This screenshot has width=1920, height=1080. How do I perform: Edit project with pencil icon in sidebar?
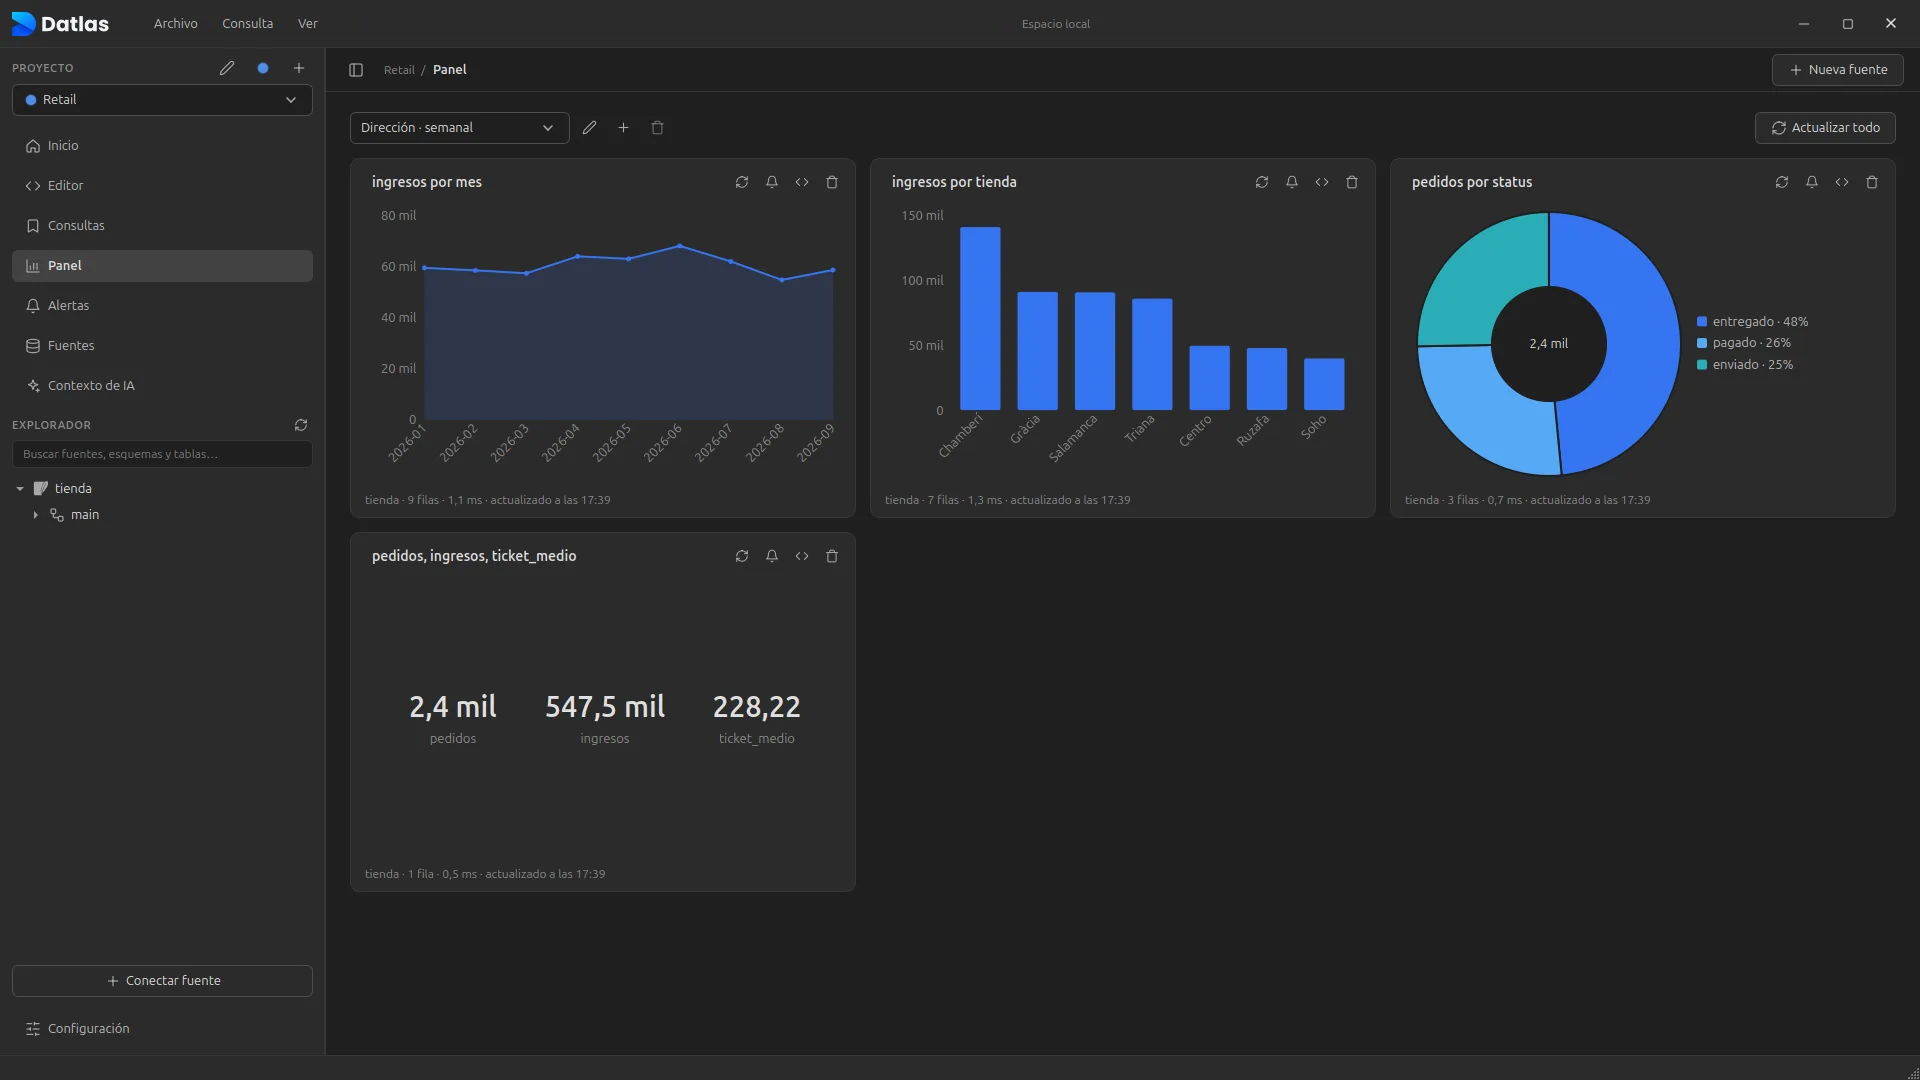pos(227,68)
